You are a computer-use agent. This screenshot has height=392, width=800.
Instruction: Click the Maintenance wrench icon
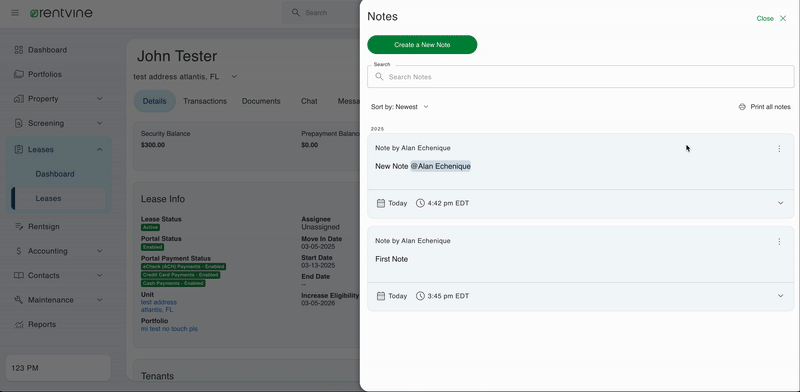19,300
